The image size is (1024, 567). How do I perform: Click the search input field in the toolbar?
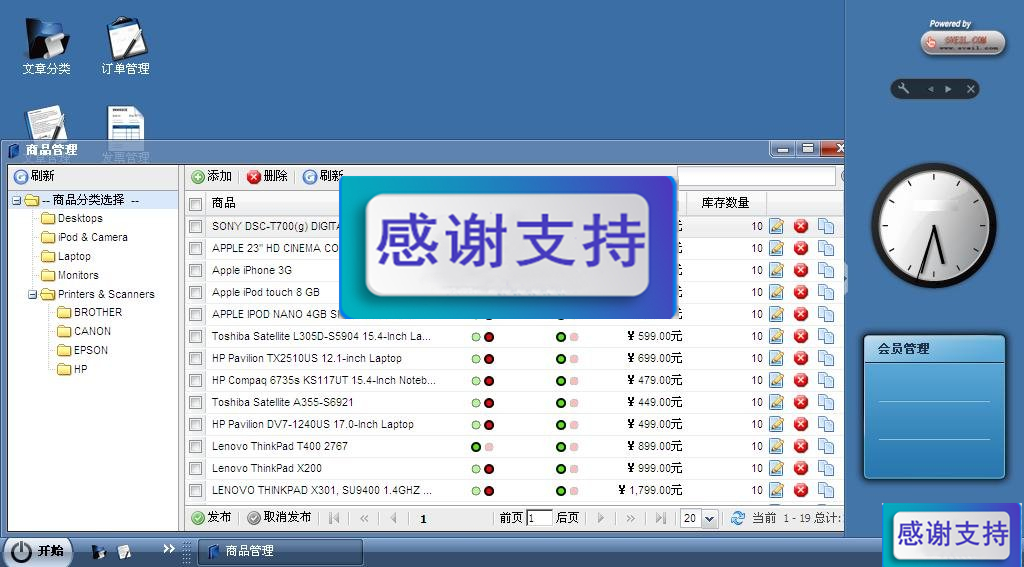click(756, 176)
